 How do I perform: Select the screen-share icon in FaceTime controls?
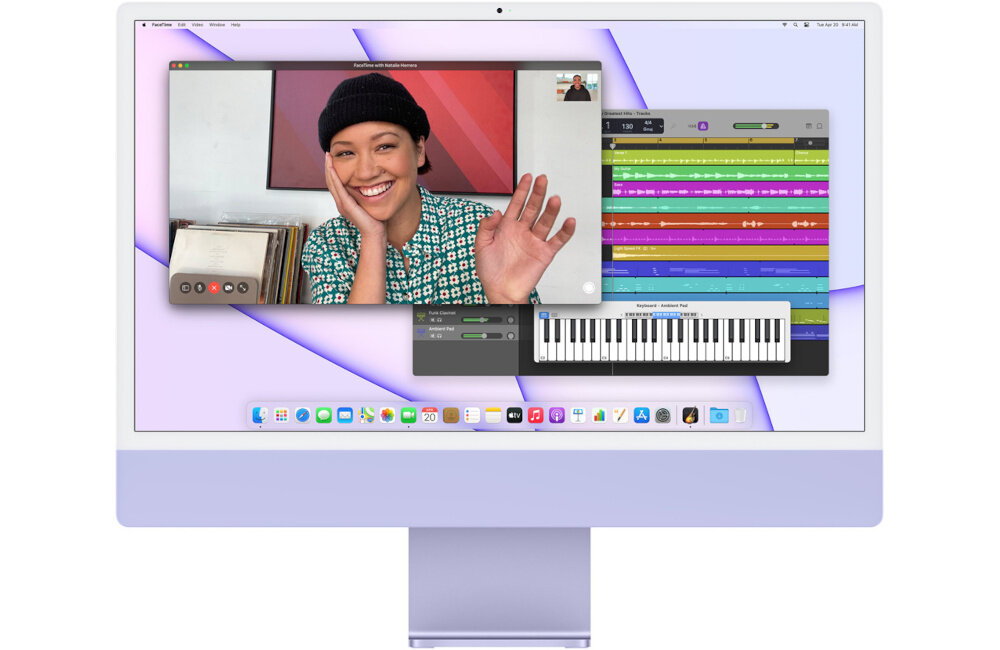coord(242,288)
